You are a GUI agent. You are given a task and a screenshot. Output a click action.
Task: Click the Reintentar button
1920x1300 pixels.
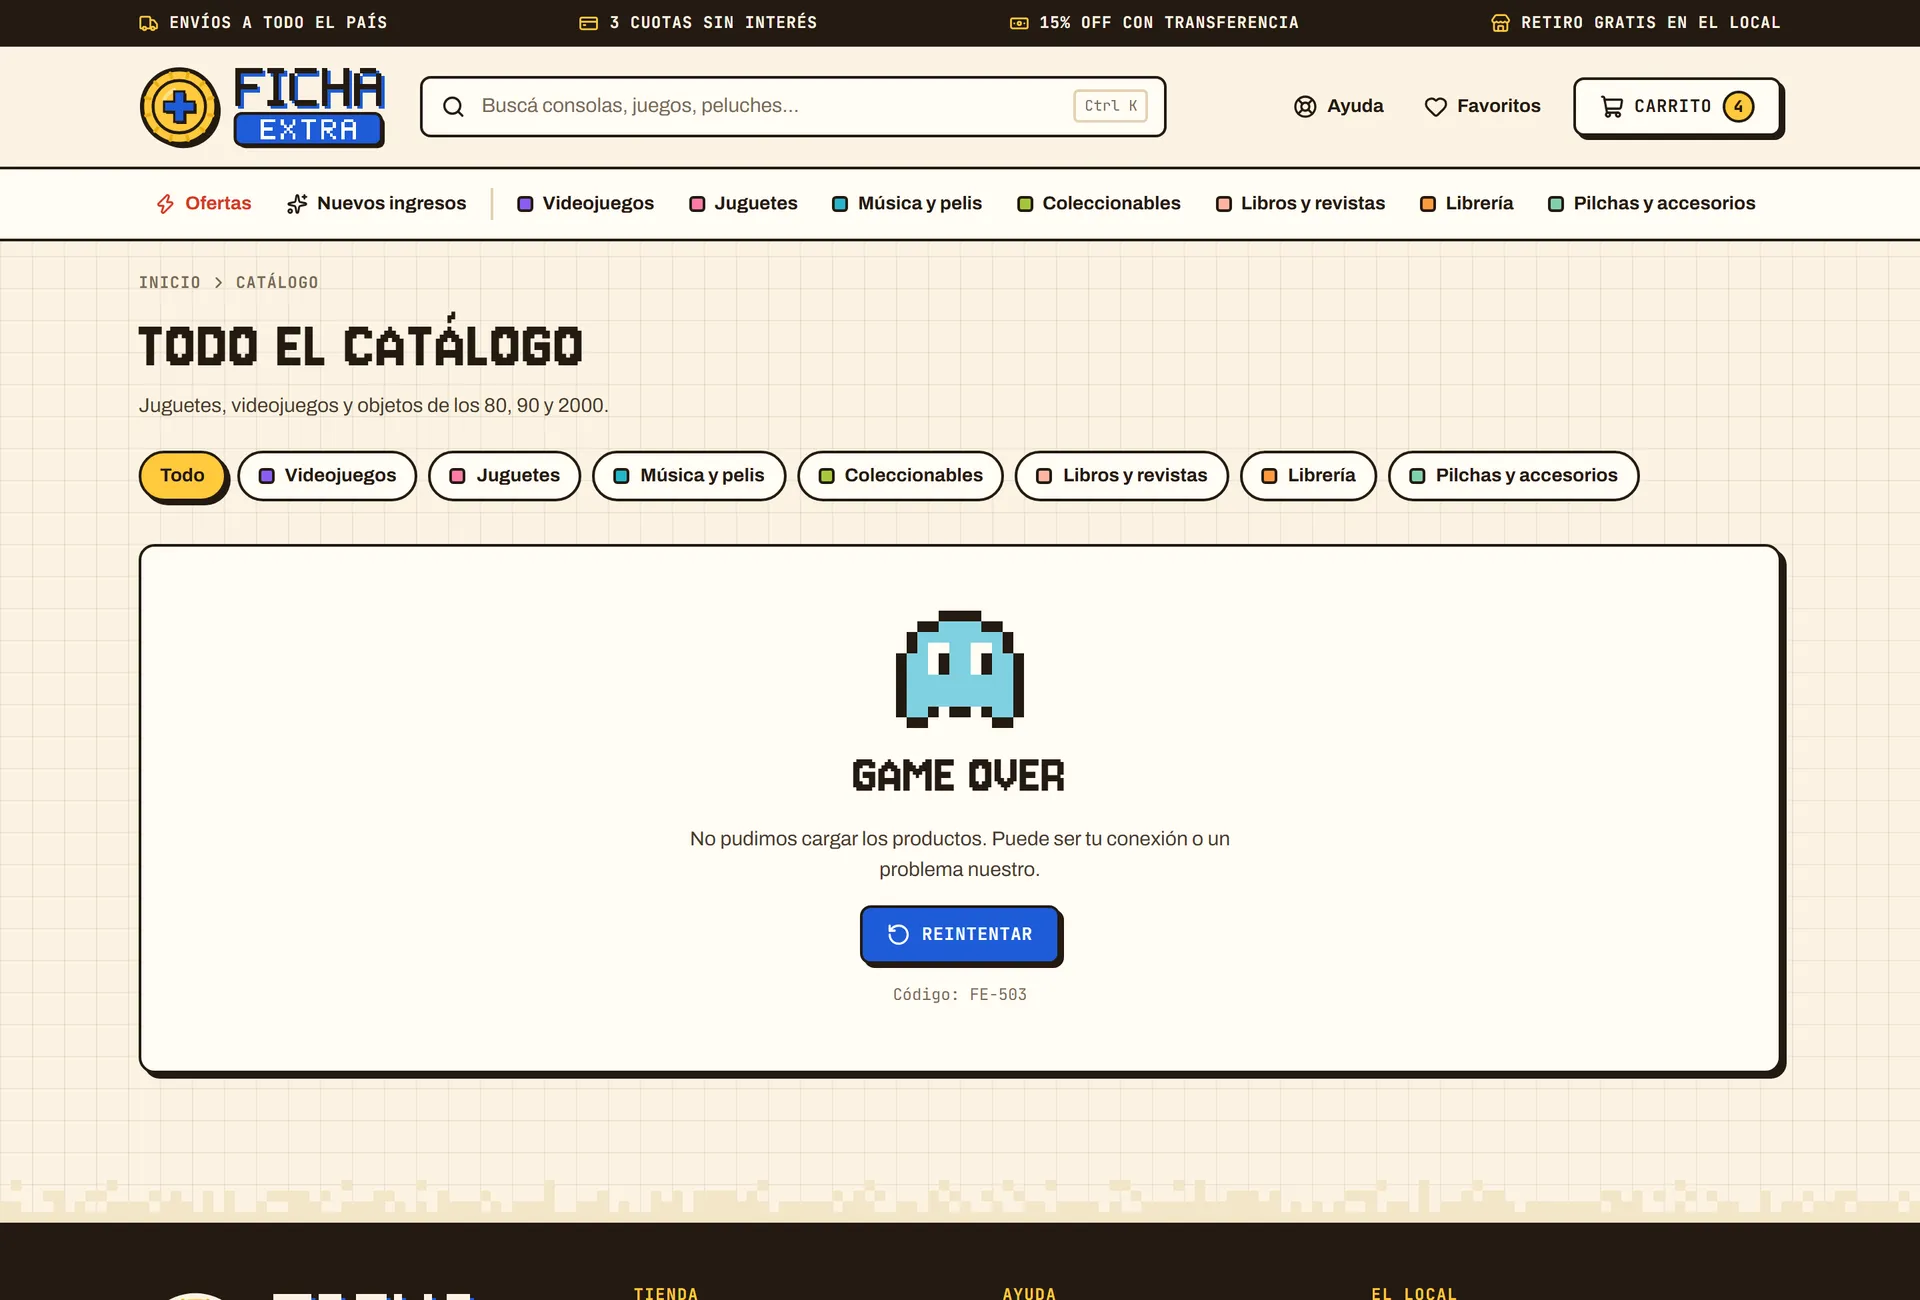click(x=960, y=934)
